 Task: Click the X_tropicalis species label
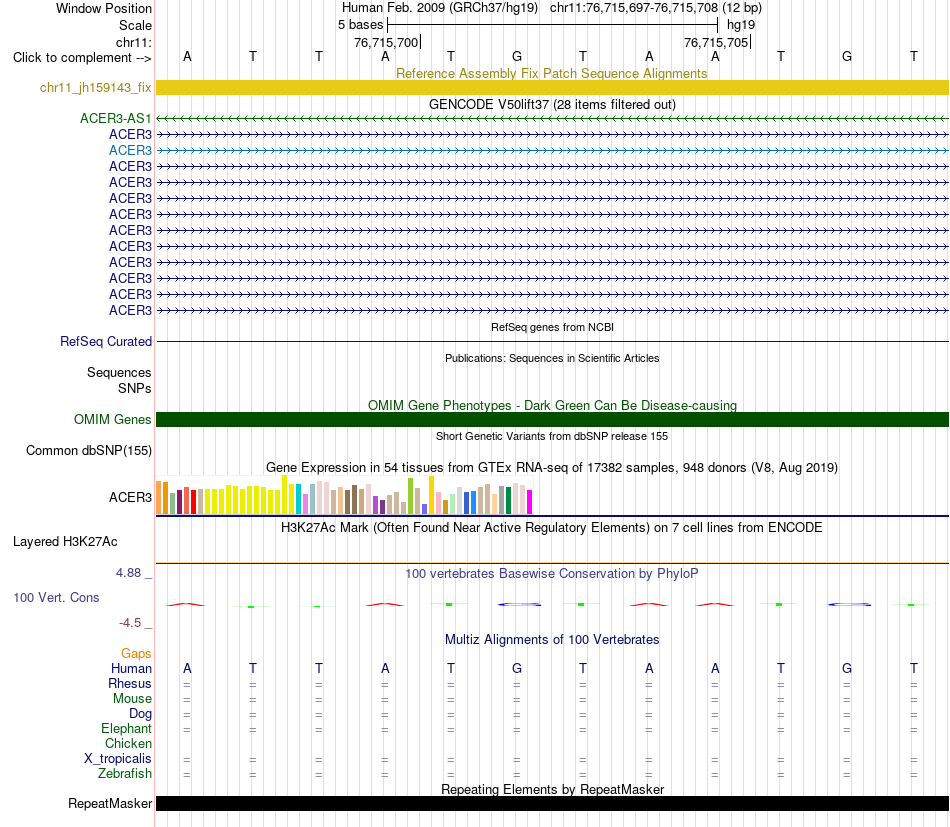pos(118,759)
